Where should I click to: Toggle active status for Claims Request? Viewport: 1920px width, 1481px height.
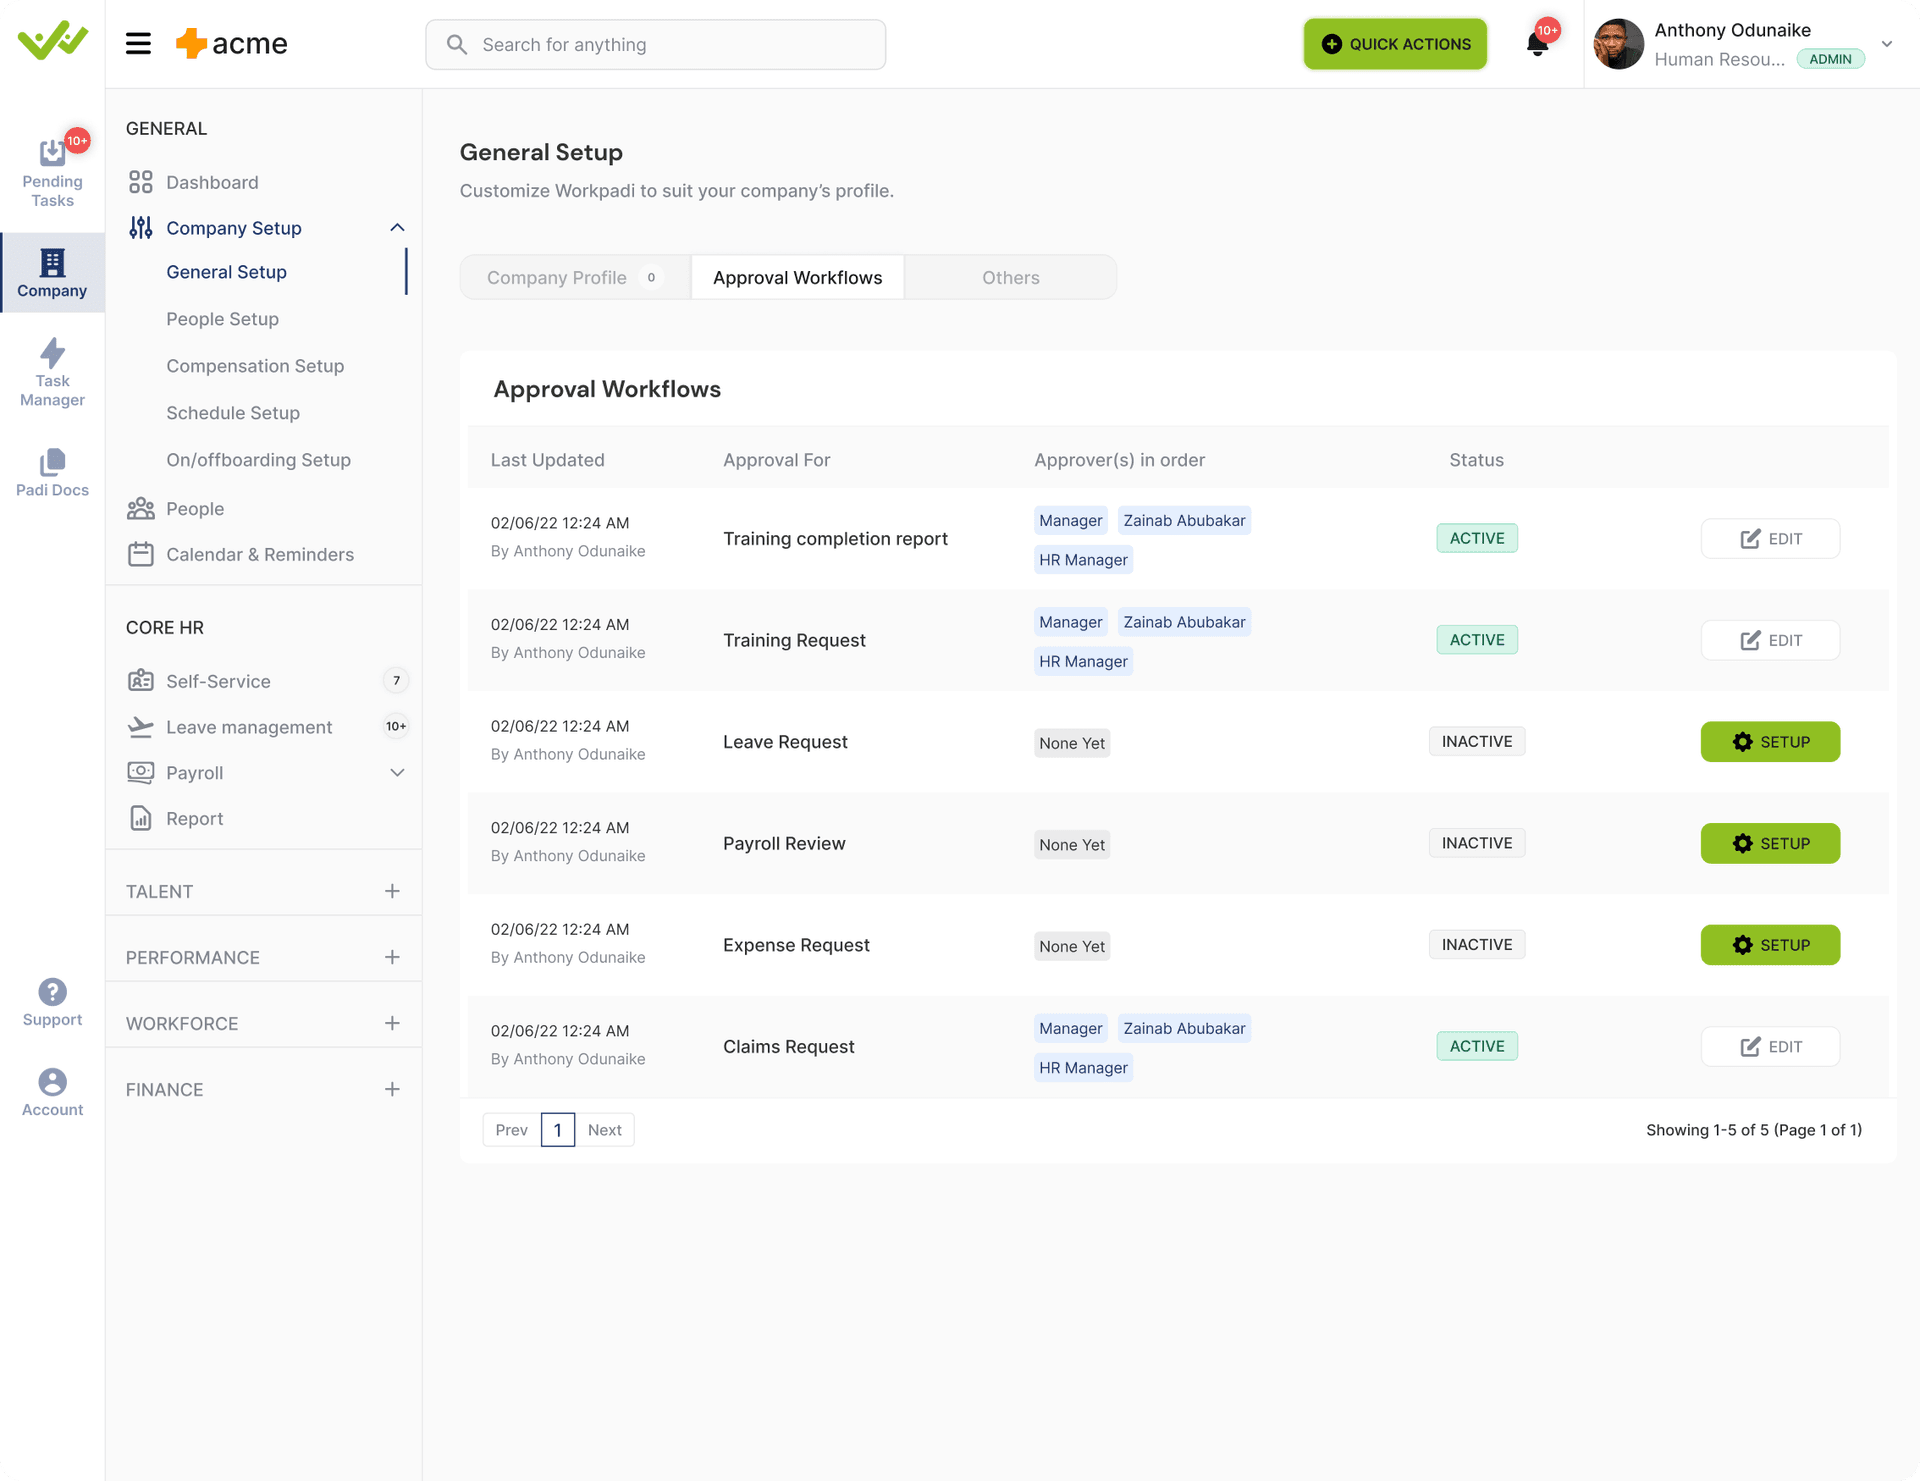(x=1477, y=1045)
